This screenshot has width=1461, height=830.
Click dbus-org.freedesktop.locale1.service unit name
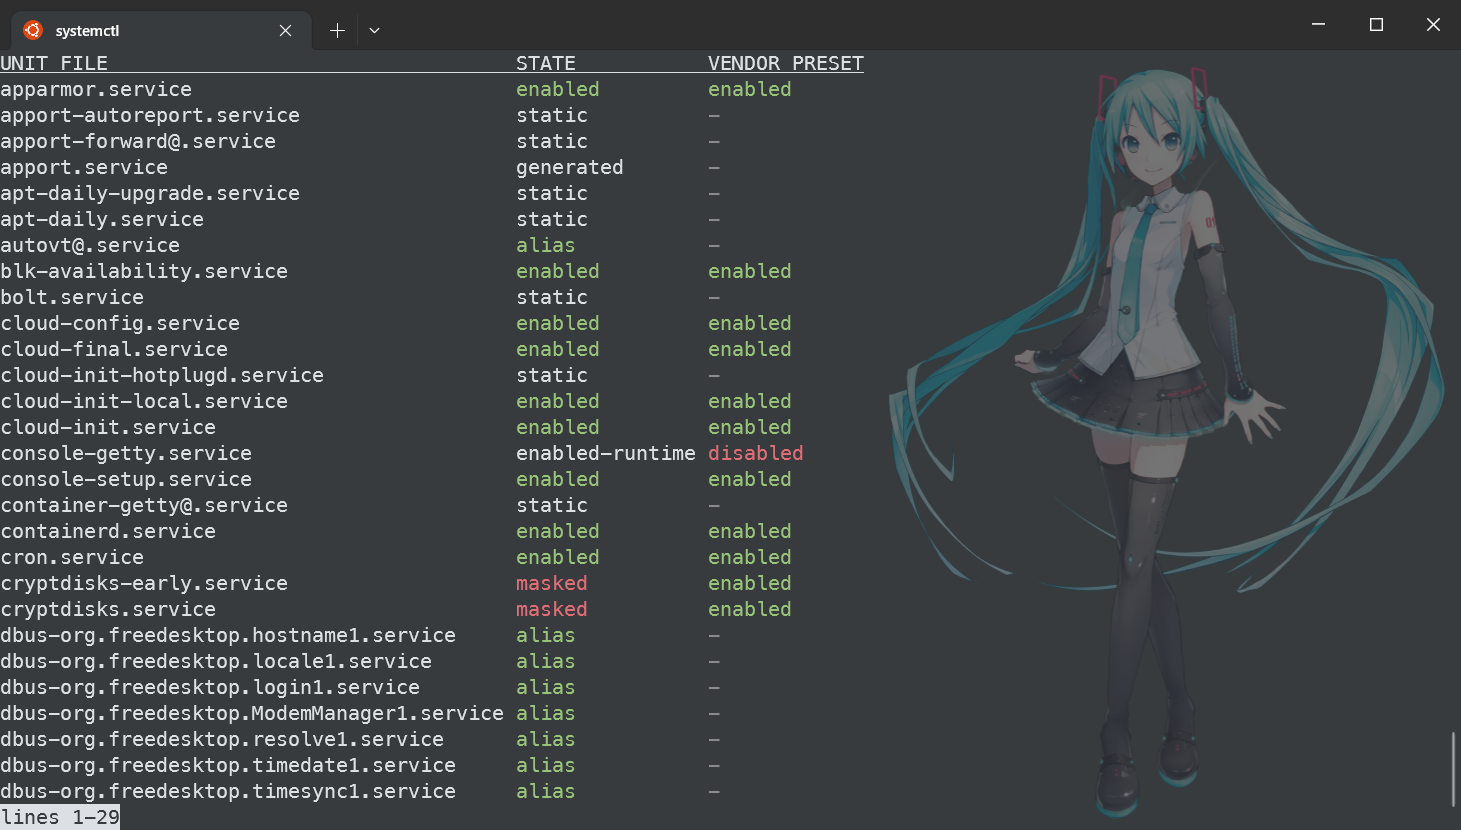[x=216, y=661]
